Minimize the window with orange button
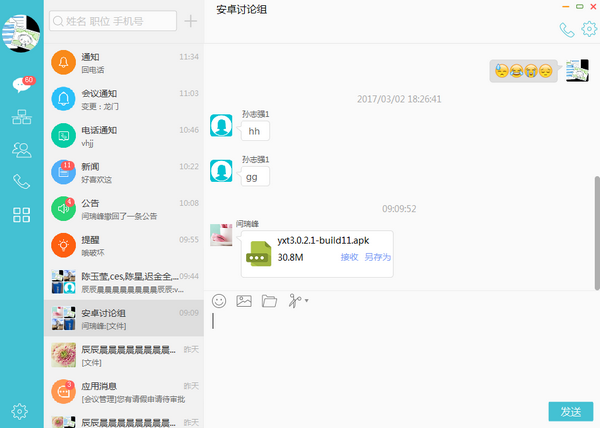Image resolution: width=600 pixels, height=428 pixels. pyautogui.click(x=566, y=7)
